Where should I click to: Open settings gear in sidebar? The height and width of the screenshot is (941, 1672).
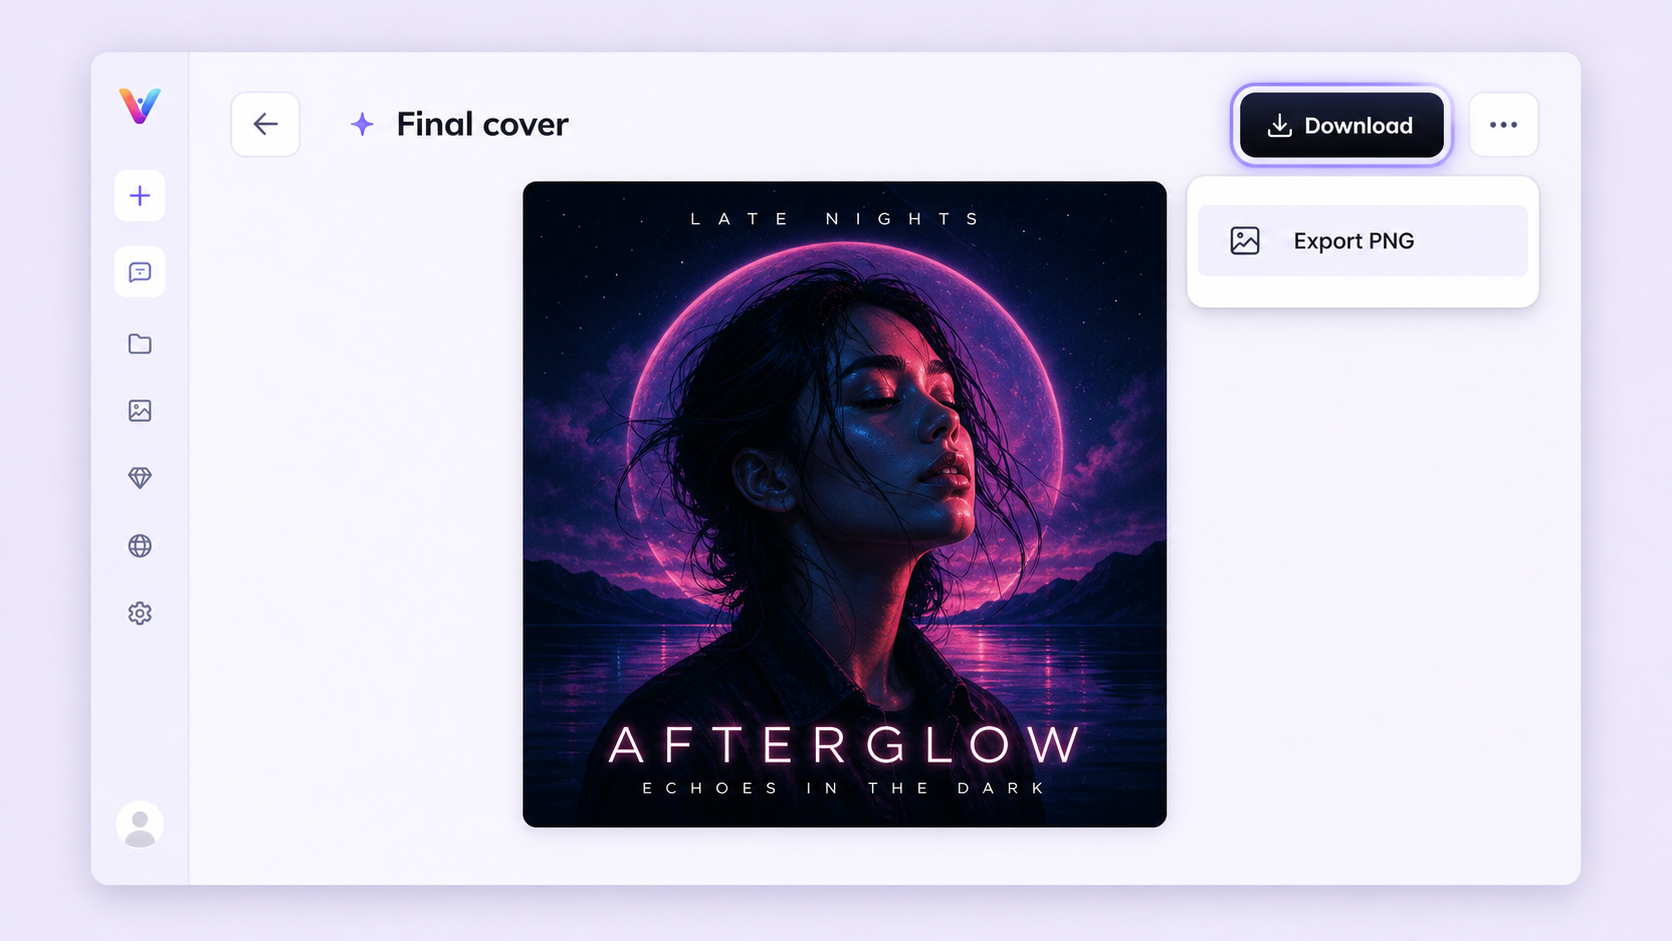(140, 613)
